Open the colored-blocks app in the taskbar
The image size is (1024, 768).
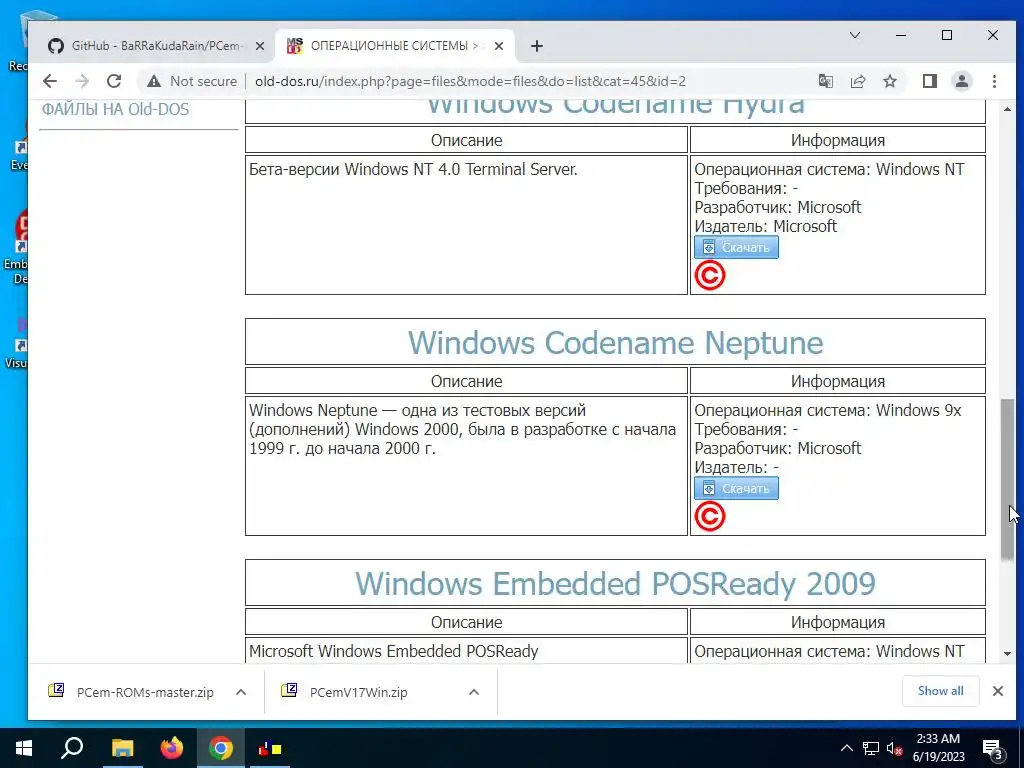click(270, 748)
